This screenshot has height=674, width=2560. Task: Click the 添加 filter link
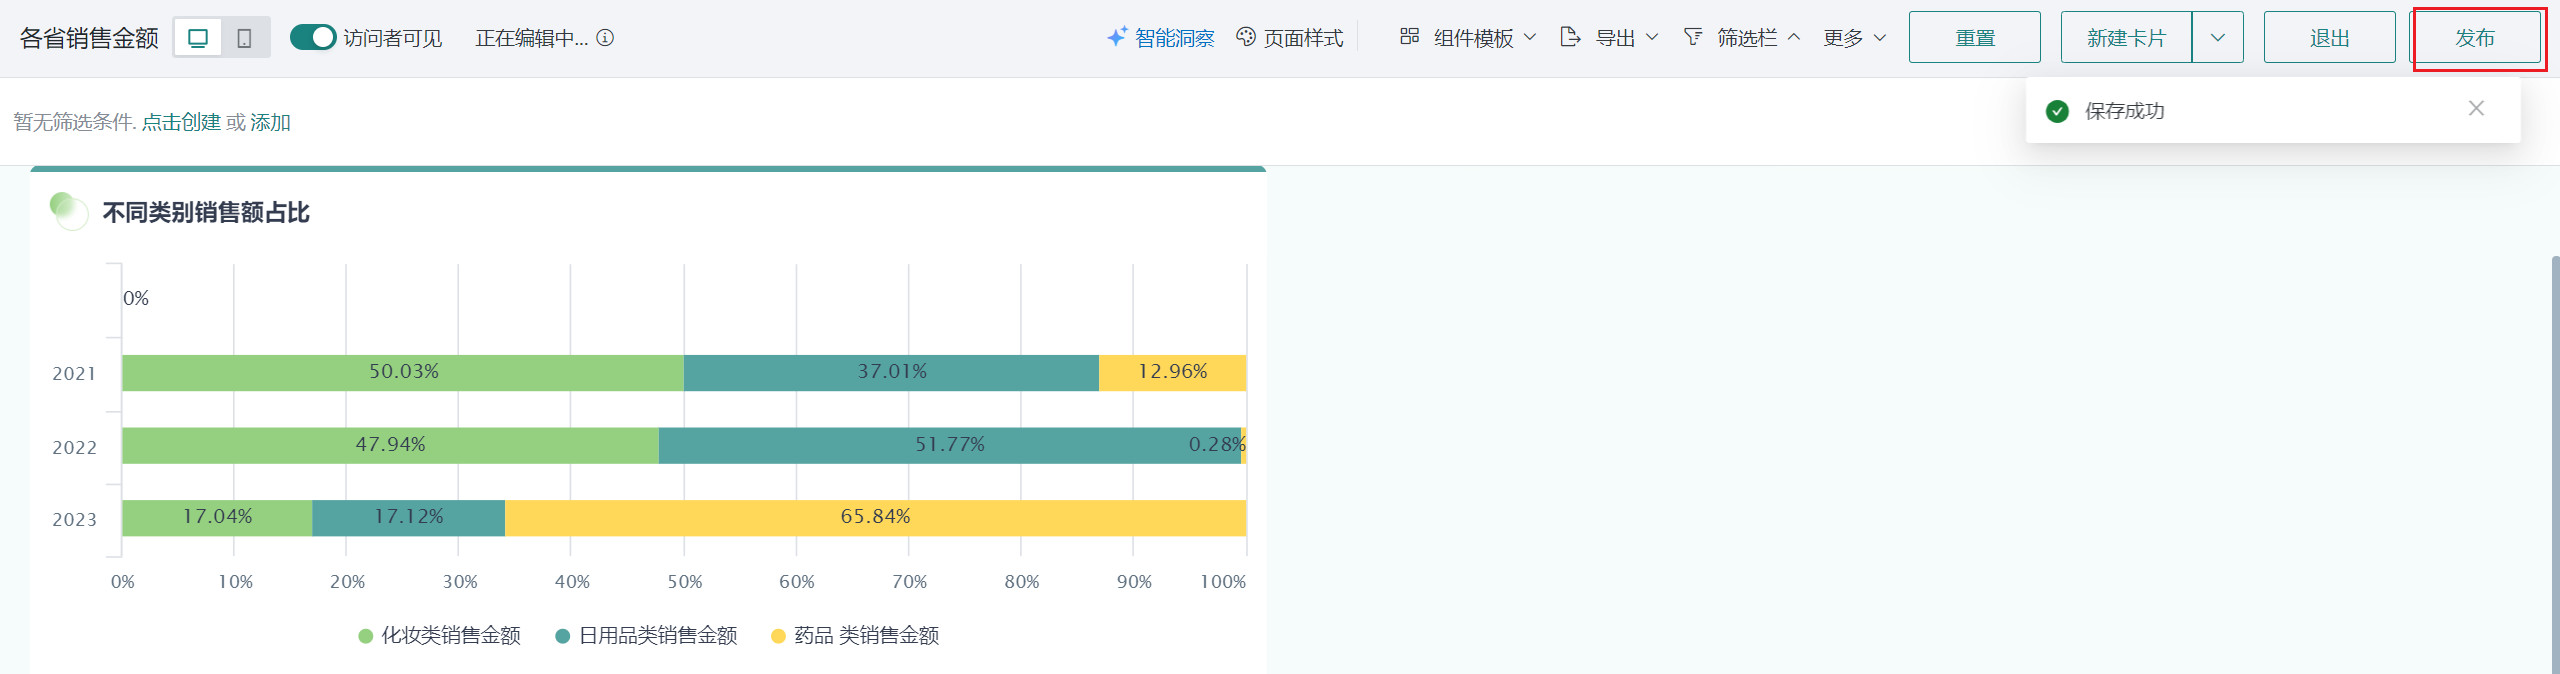pyautogui.click(x=270, y=122)
